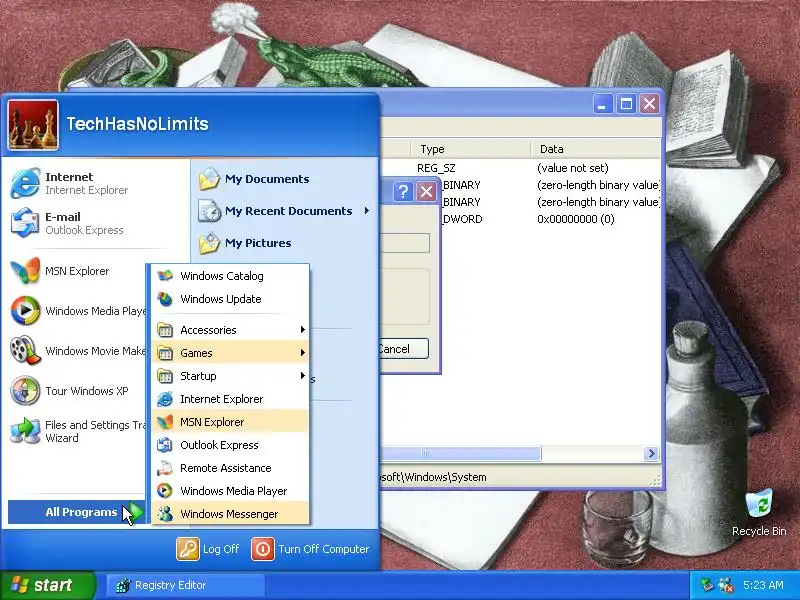
Task: Open Windows Media Player in the All Programs submenu
Action: point(231,491)
